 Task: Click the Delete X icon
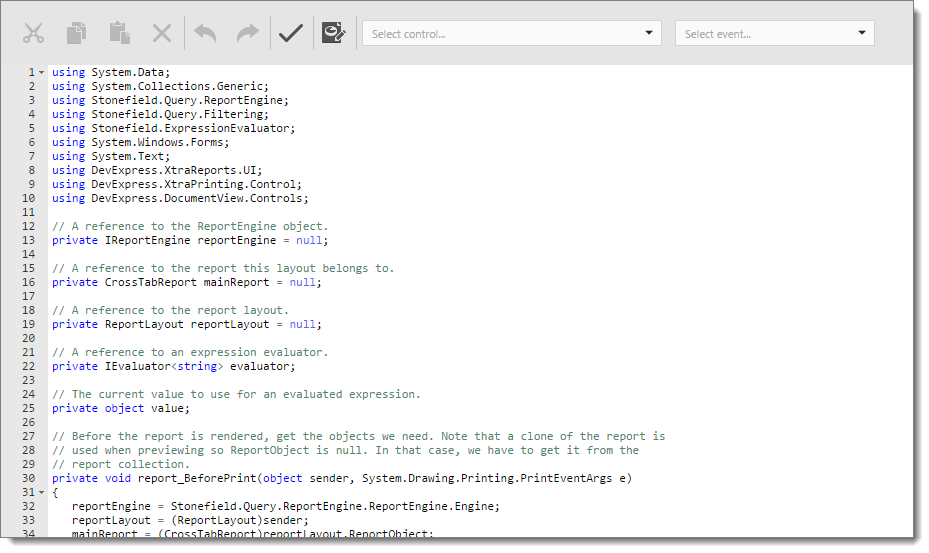coord(162,33)
